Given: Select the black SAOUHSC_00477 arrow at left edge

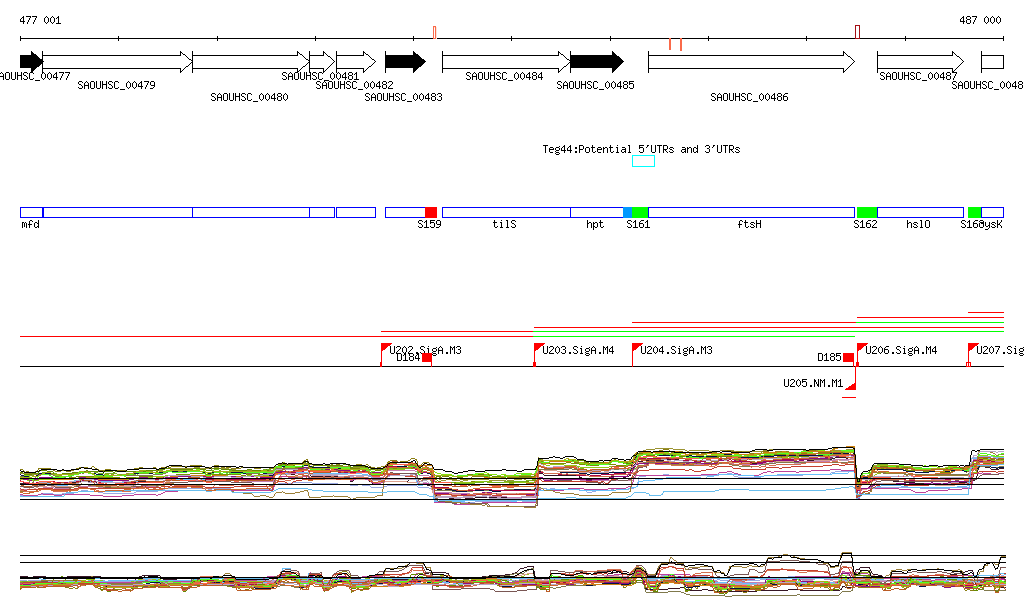Looking at the screenshot, I should [30, 62].
